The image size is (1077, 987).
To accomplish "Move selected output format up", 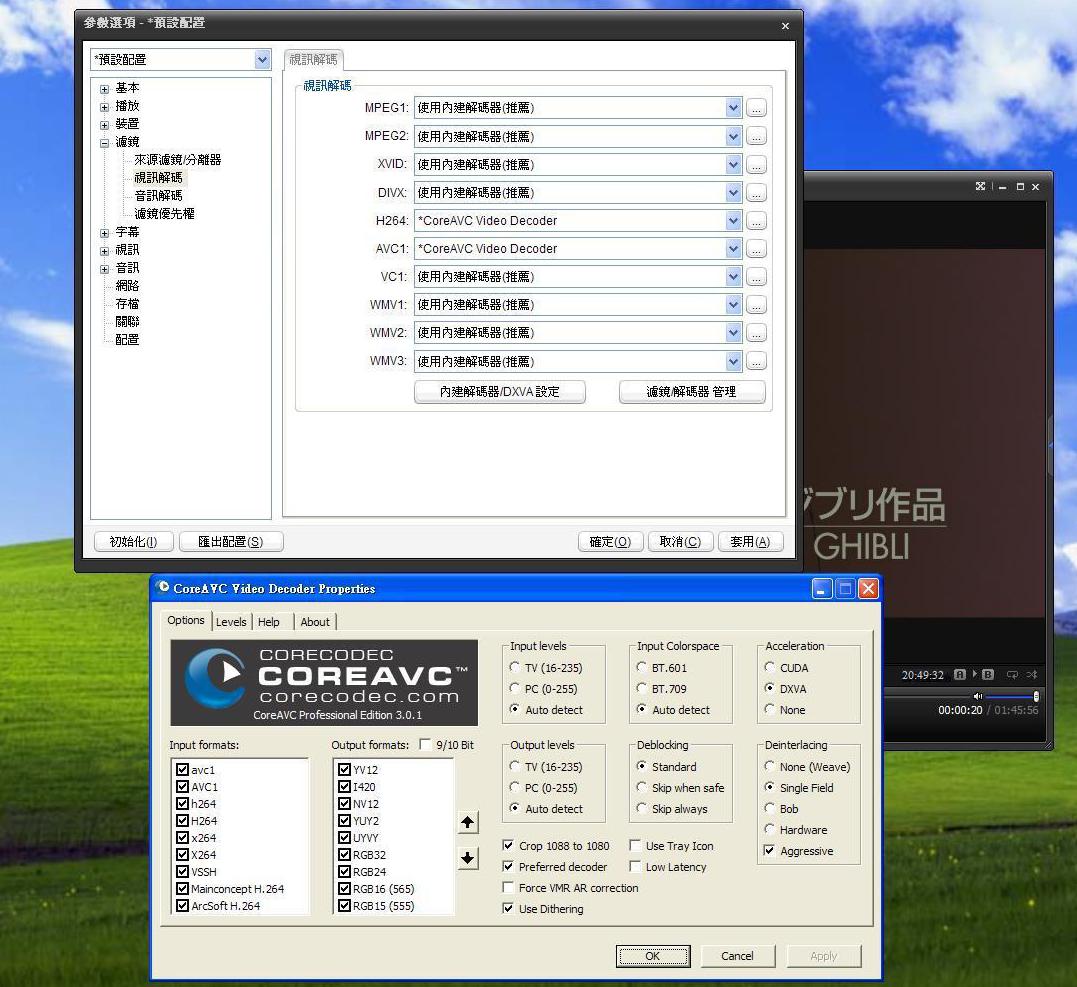I will pos(468,822).
